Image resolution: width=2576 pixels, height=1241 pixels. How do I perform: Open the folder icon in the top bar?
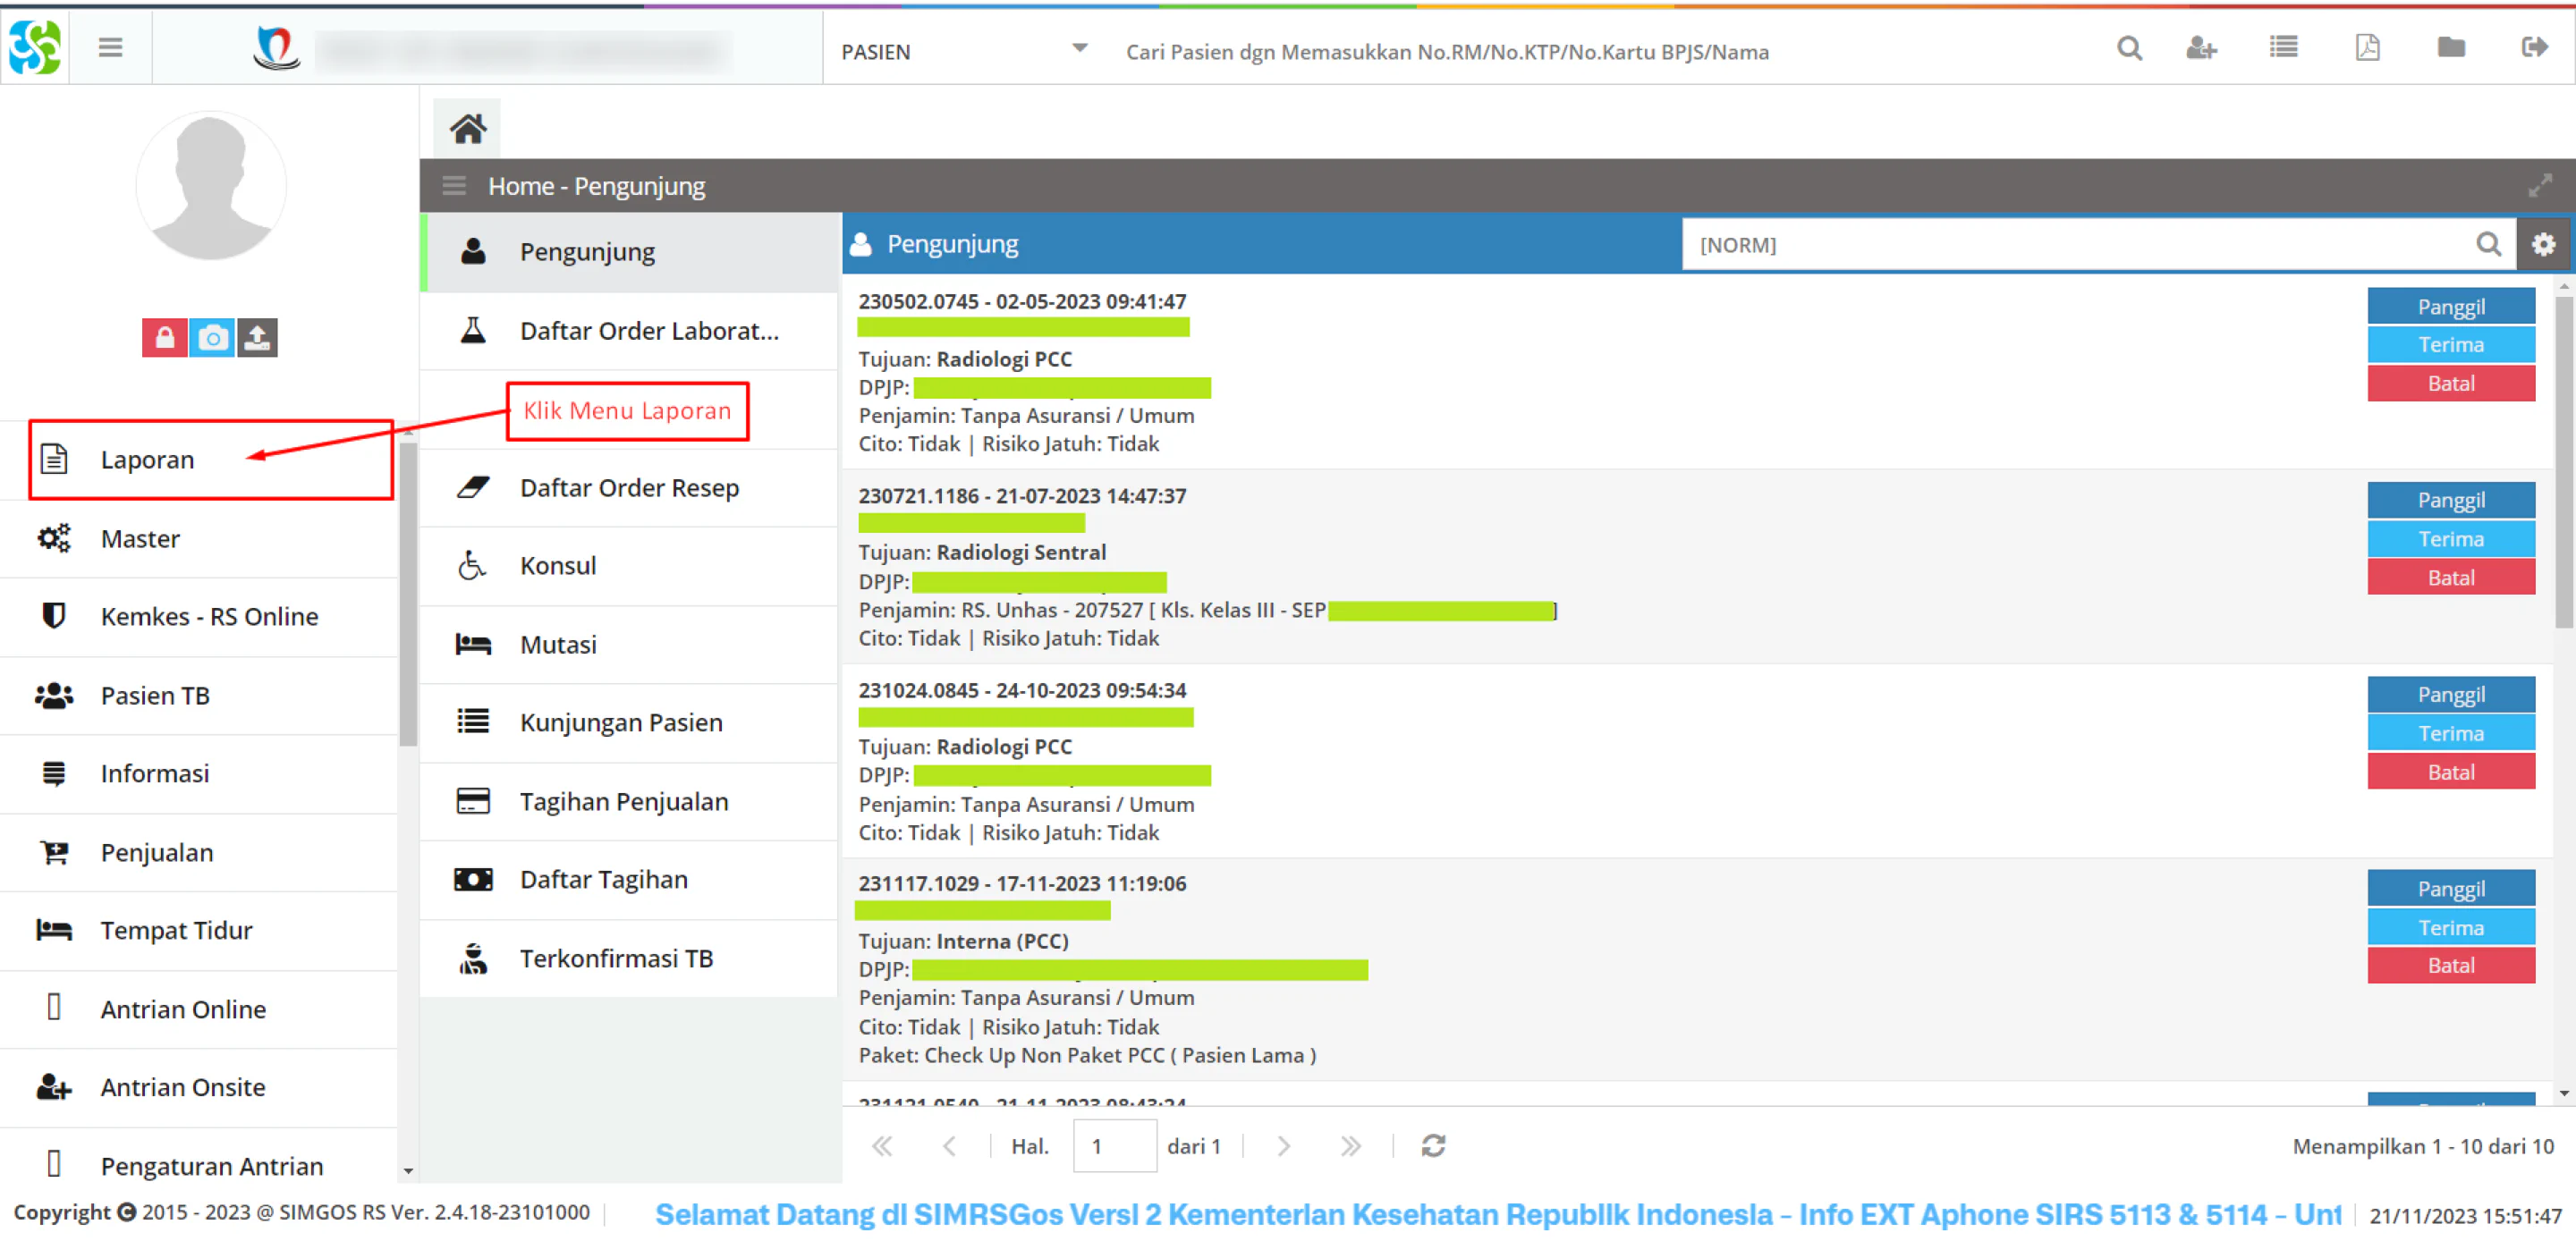tap(2451, 47)
